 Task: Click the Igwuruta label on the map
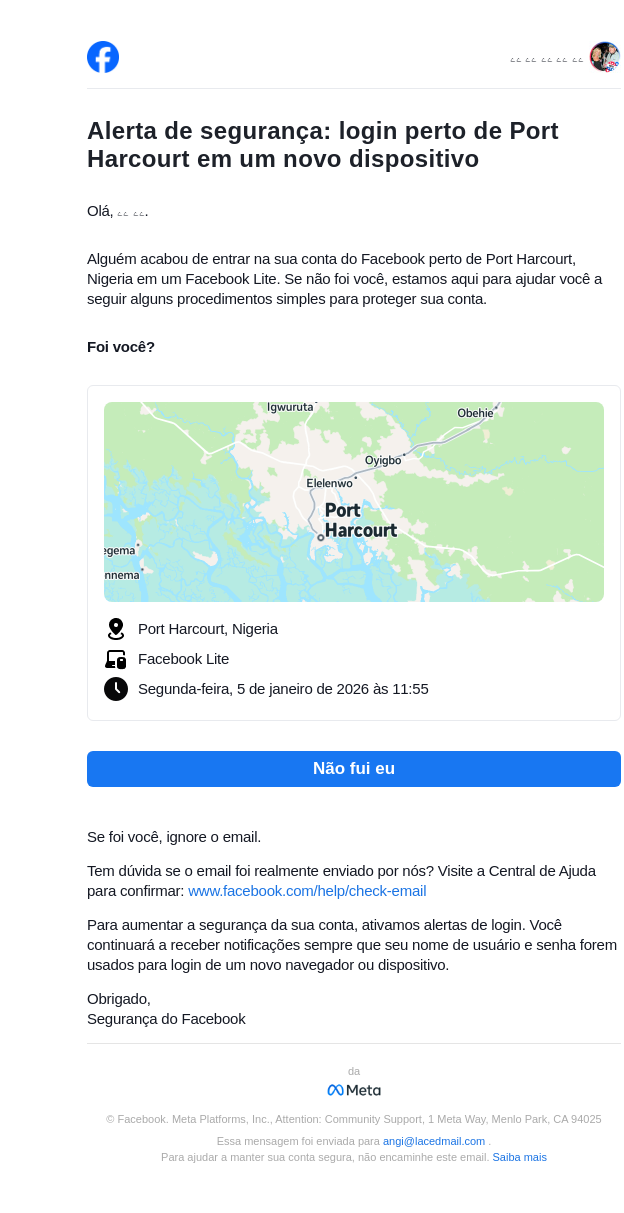click(x=290, y=407)
